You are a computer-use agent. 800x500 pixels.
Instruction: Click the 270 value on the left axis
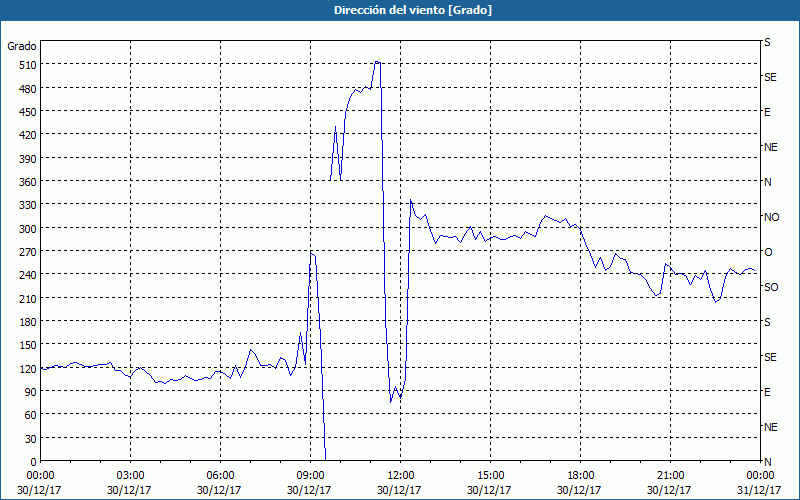(x=27, y=252)
